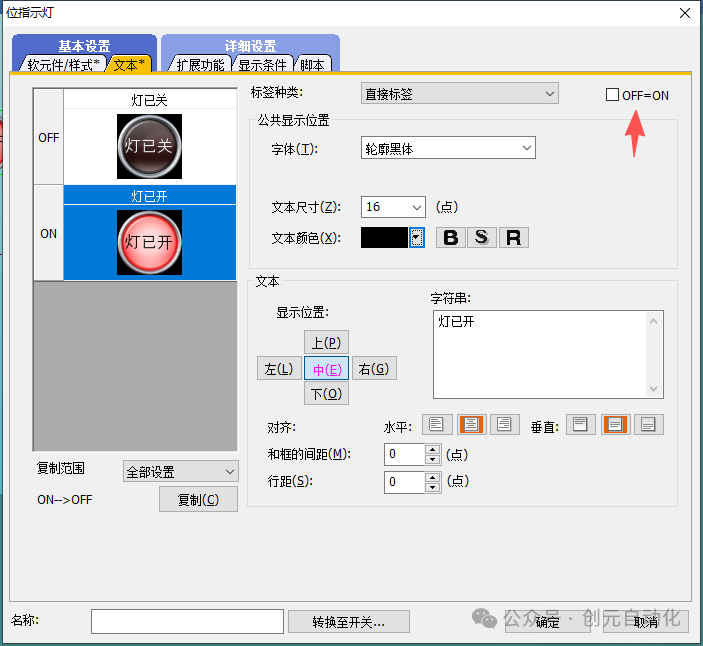703x646 pixels.
Task: Set horizontal alignment to center
Action: click(471, 424)
